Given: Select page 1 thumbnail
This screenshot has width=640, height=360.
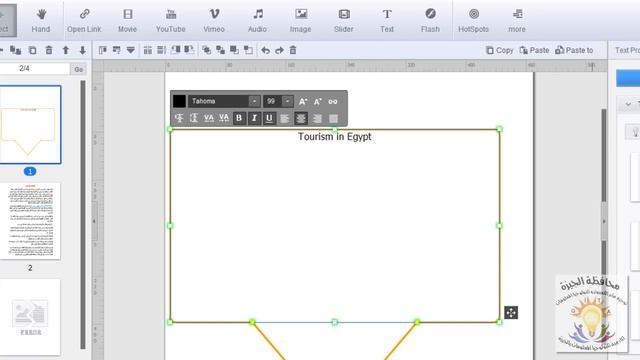Looking at the screenshot, I should coord(30,125).
